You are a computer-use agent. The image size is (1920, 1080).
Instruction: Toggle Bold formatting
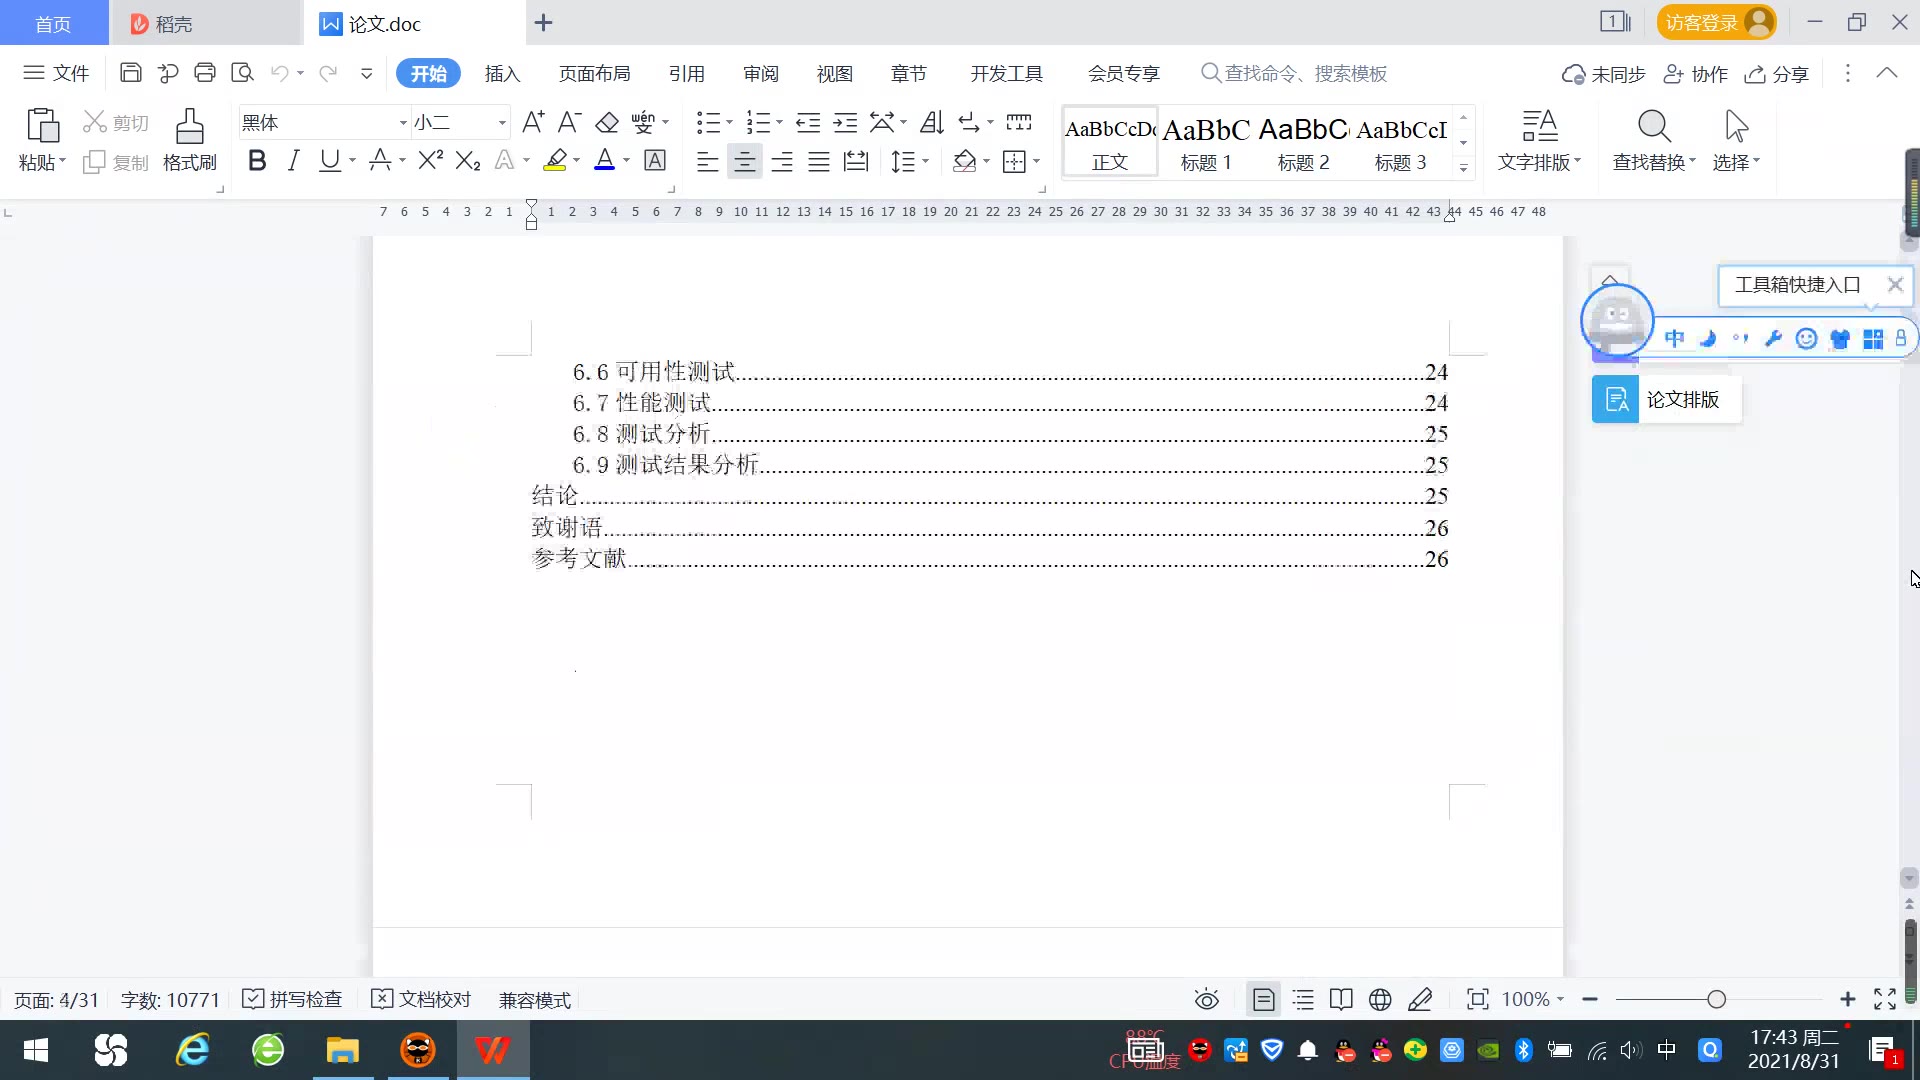[x=257, y=160]
